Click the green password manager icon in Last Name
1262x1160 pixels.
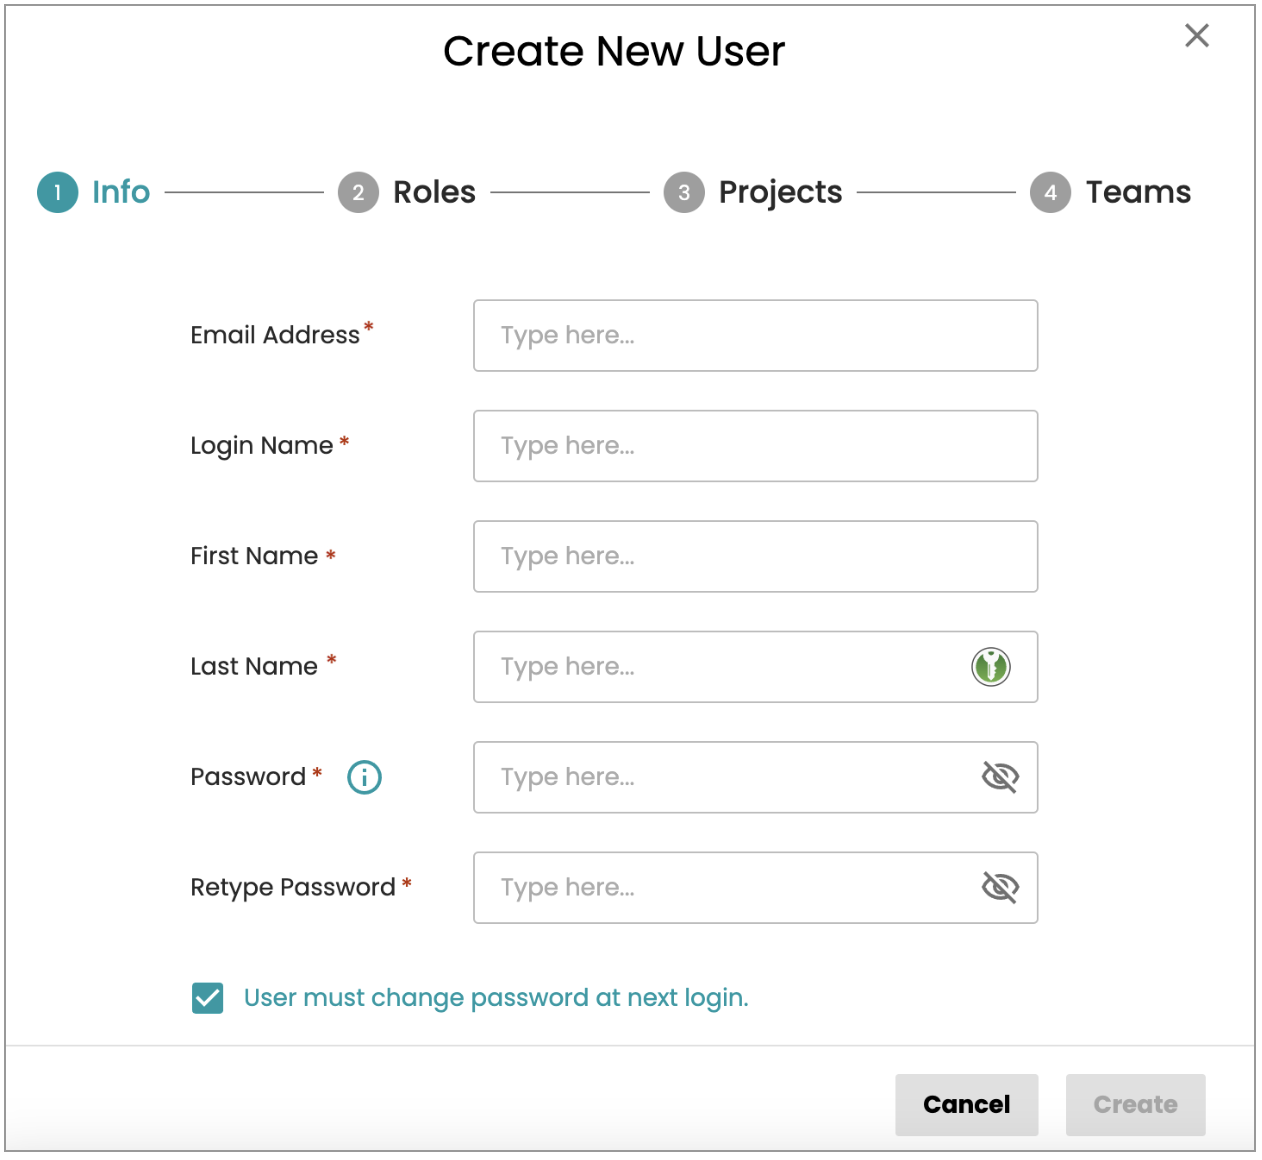click(990, 666)
